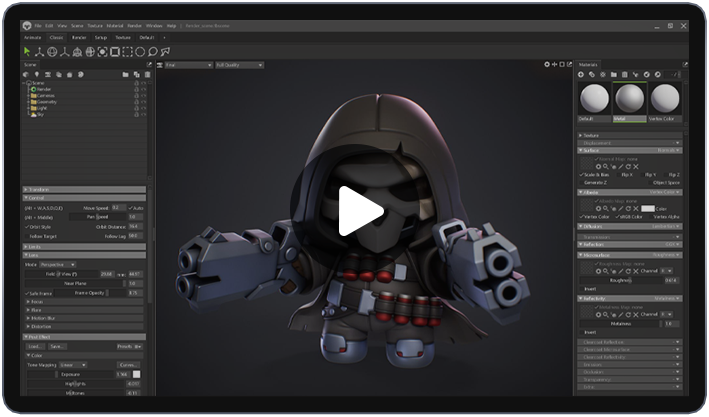The image size is (709, 417).
Task: Click the trash icon in Materials toolbar
Action: coord(624,75)
